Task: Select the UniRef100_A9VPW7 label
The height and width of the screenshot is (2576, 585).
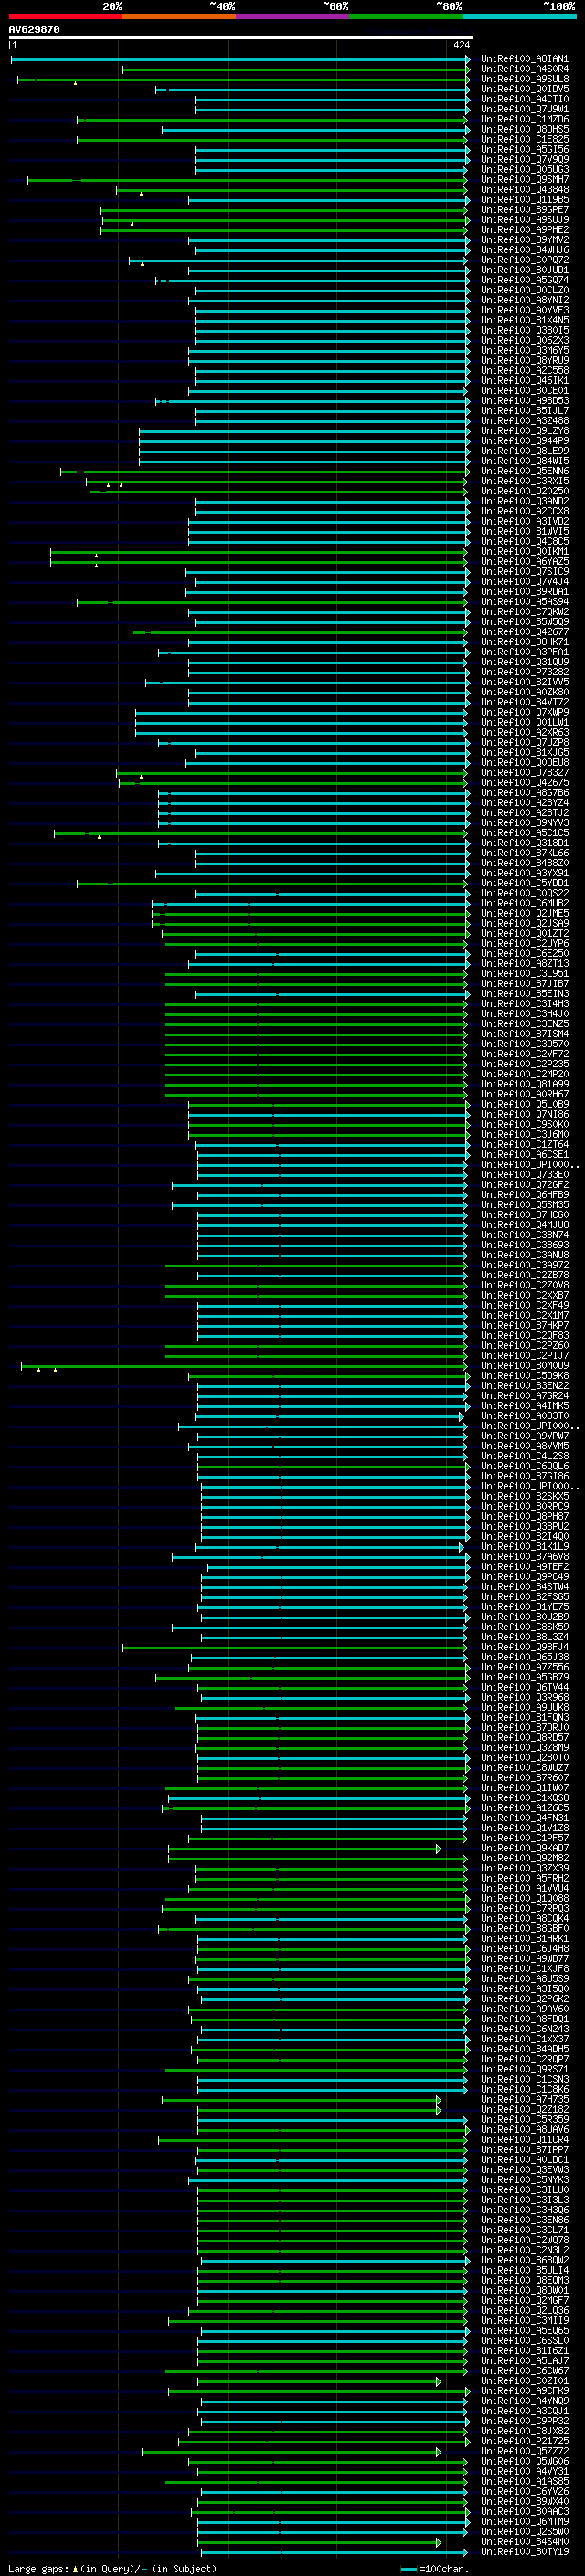Action: (525, 1435)
